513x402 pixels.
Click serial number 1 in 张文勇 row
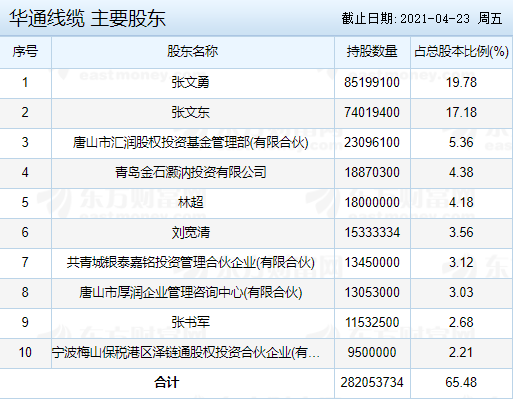tap(25, 82)
